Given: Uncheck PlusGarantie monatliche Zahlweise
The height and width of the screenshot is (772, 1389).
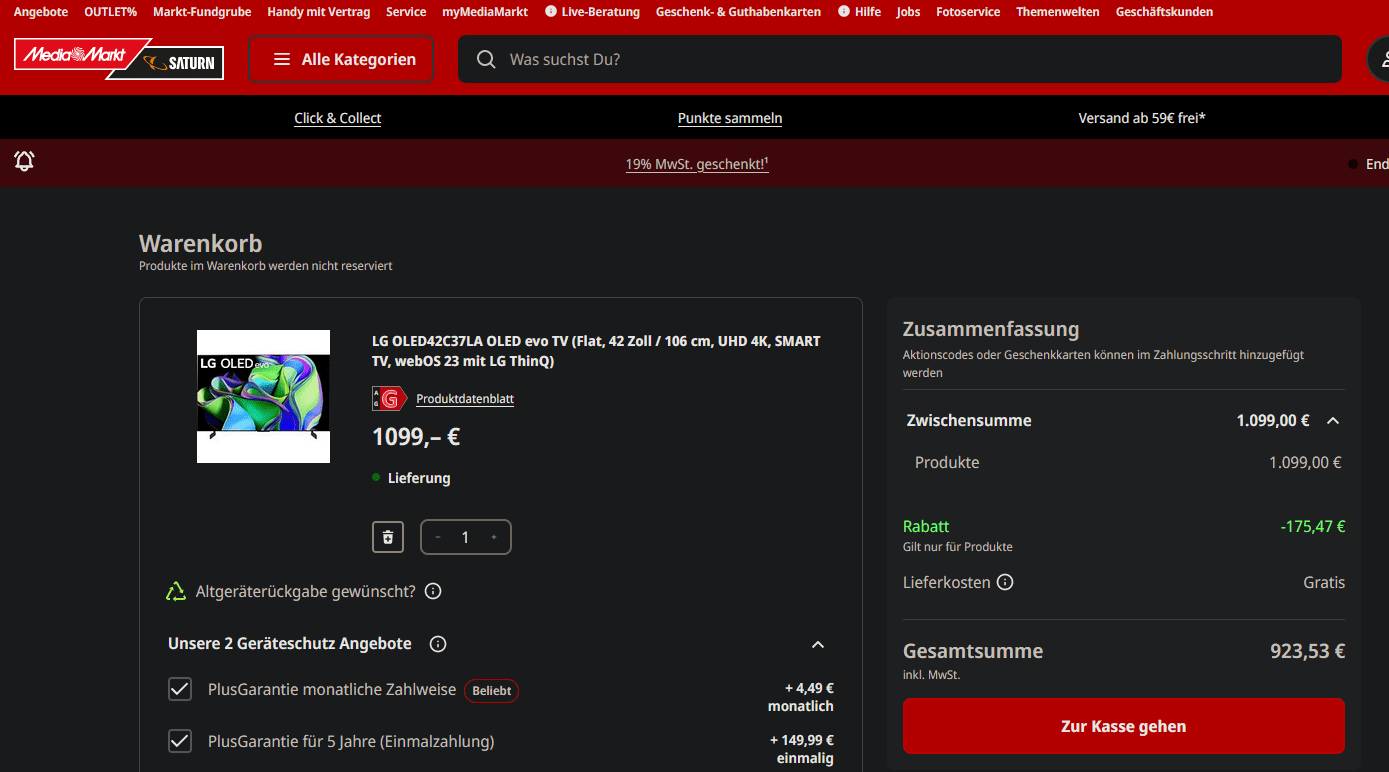Looking at the screenshot, I should point(180,689).
